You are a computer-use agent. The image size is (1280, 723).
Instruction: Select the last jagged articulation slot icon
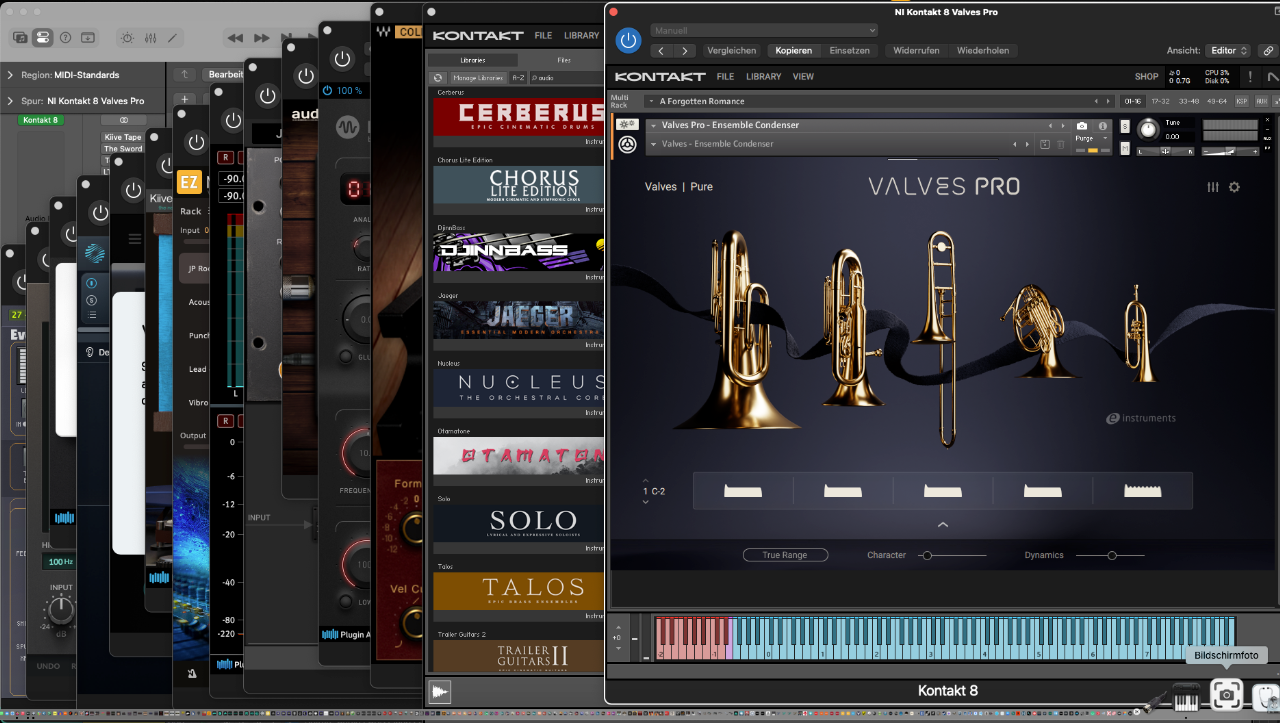[1142, 491]
